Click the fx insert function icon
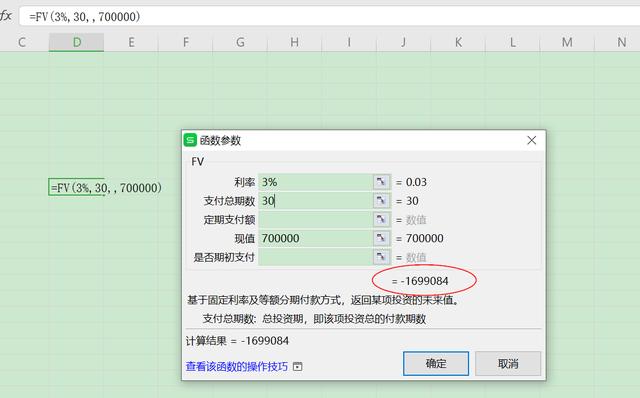 click(x=6, y=16)
